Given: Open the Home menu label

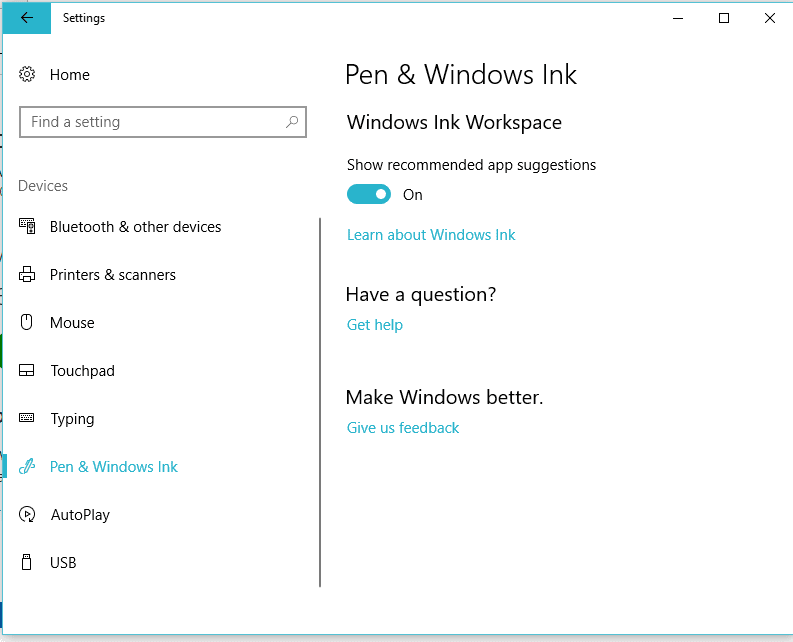Looking at the screenshot, I should tap(70, 75).
